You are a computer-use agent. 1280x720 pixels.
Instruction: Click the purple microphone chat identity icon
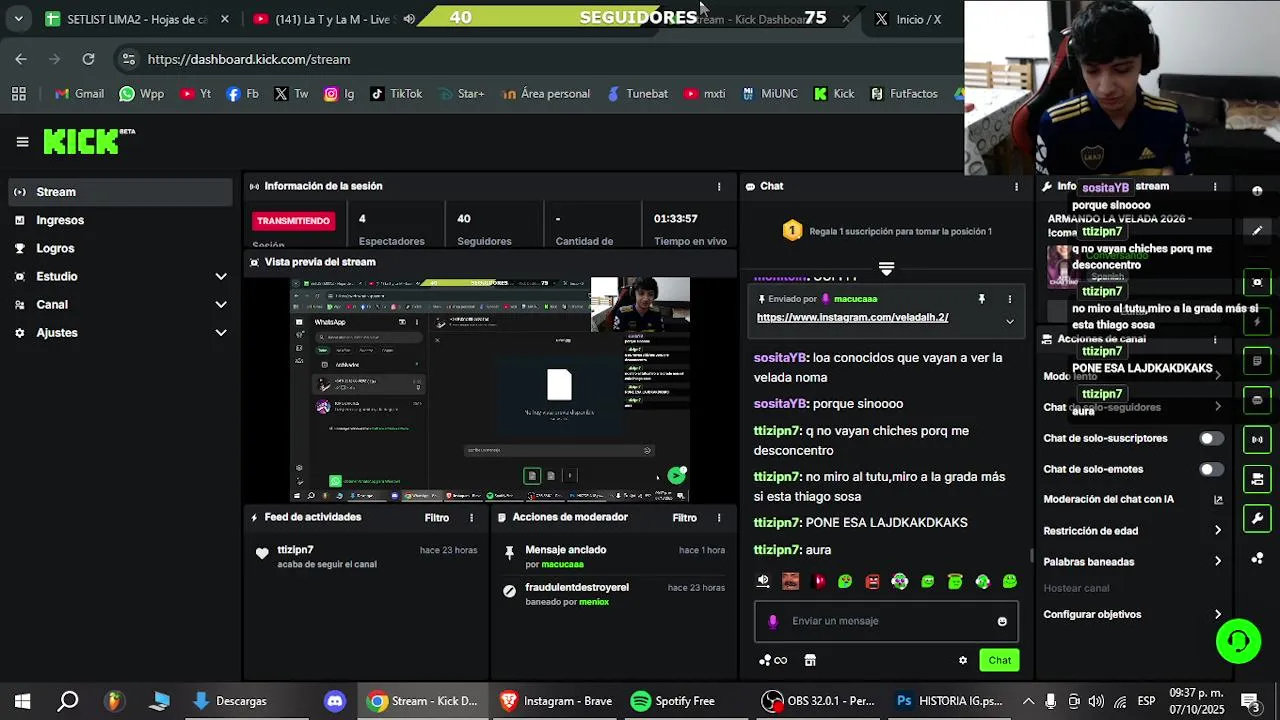(772, 621)
